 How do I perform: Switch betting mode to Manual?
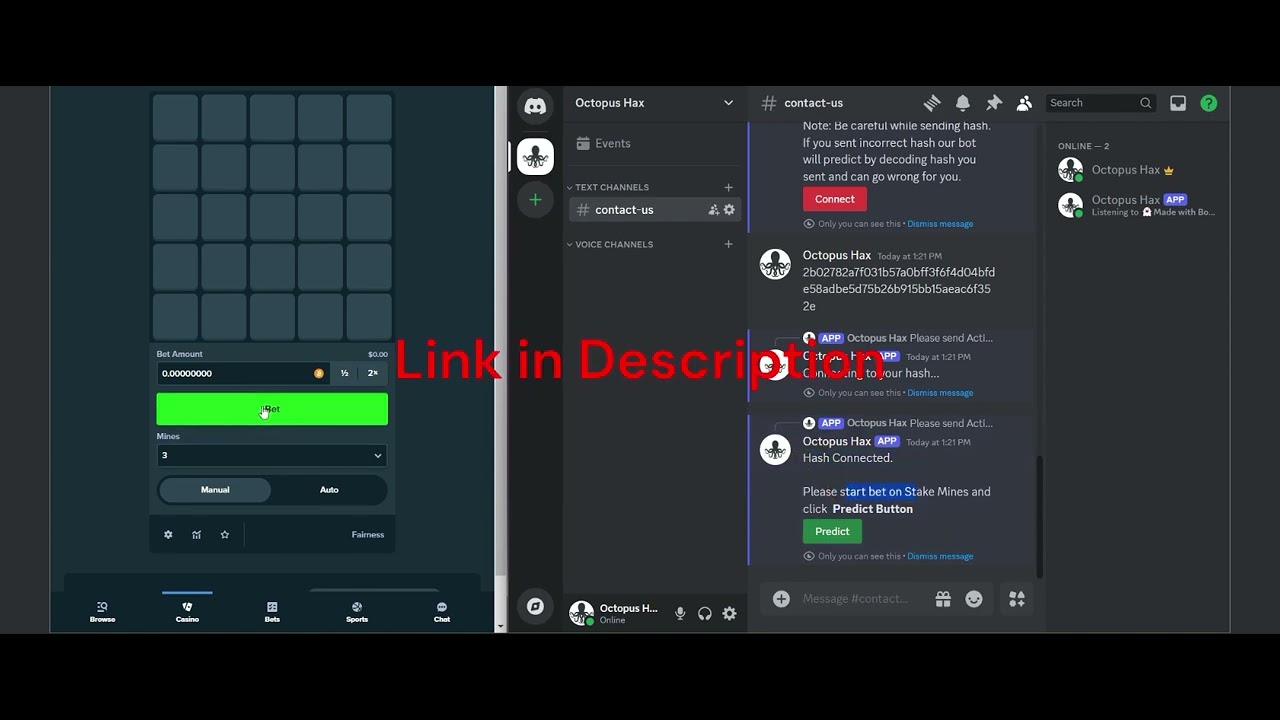[x=215, y=490]
